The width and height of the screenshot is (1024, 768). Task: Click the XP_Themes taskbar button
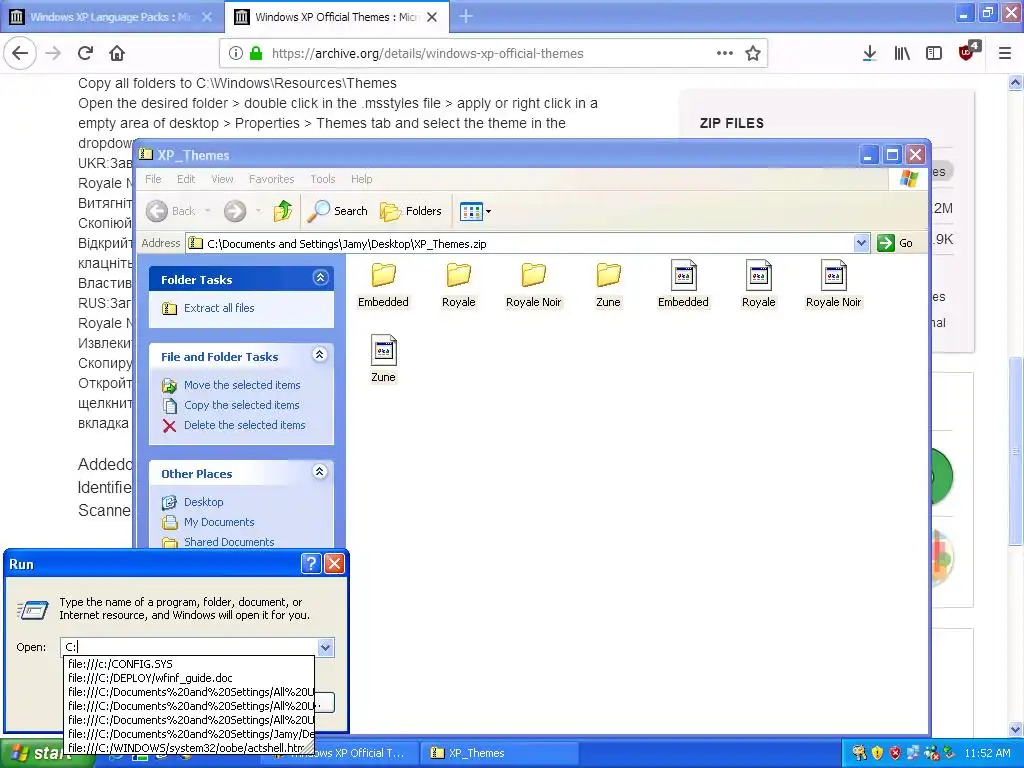click(x=500, y=753)
